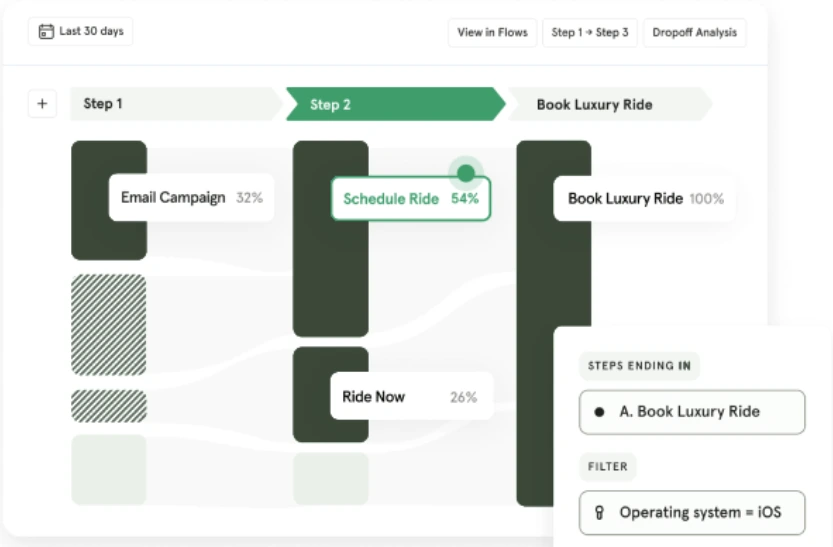
Task: Select the Book Luxury Ride step header
Action: coord(606,104)
